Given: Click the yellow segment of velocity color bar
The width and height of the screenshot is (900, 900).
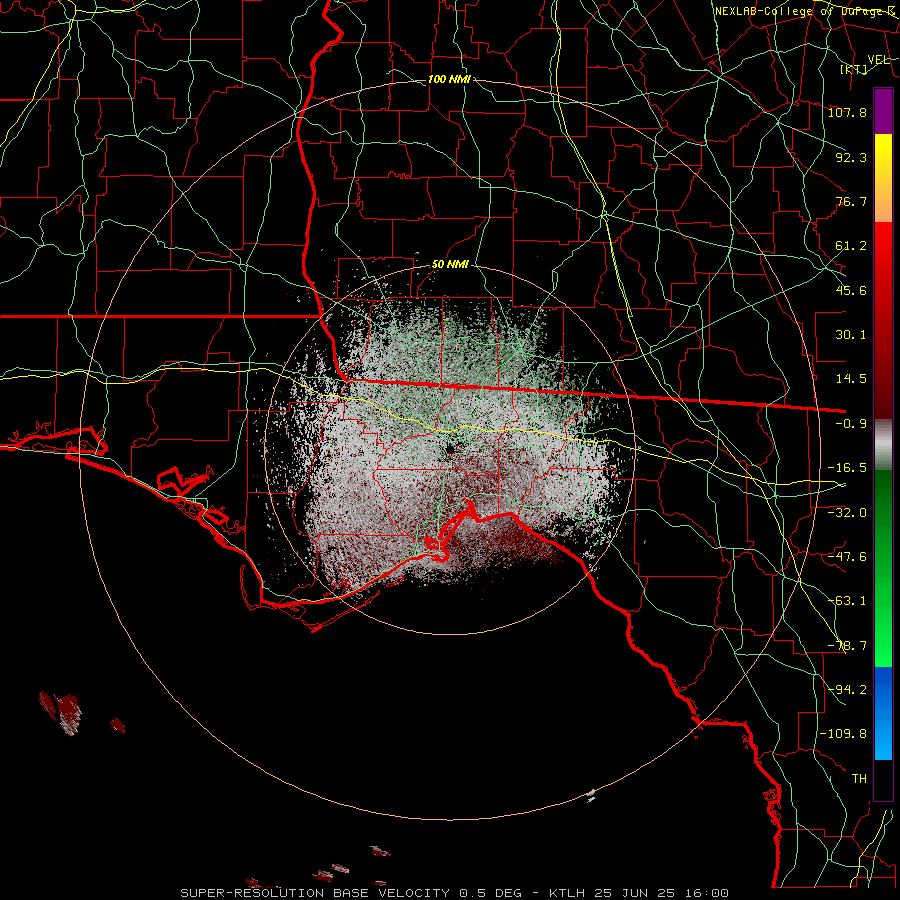Looking at the screenshot, I should click(x=883, y=155).
